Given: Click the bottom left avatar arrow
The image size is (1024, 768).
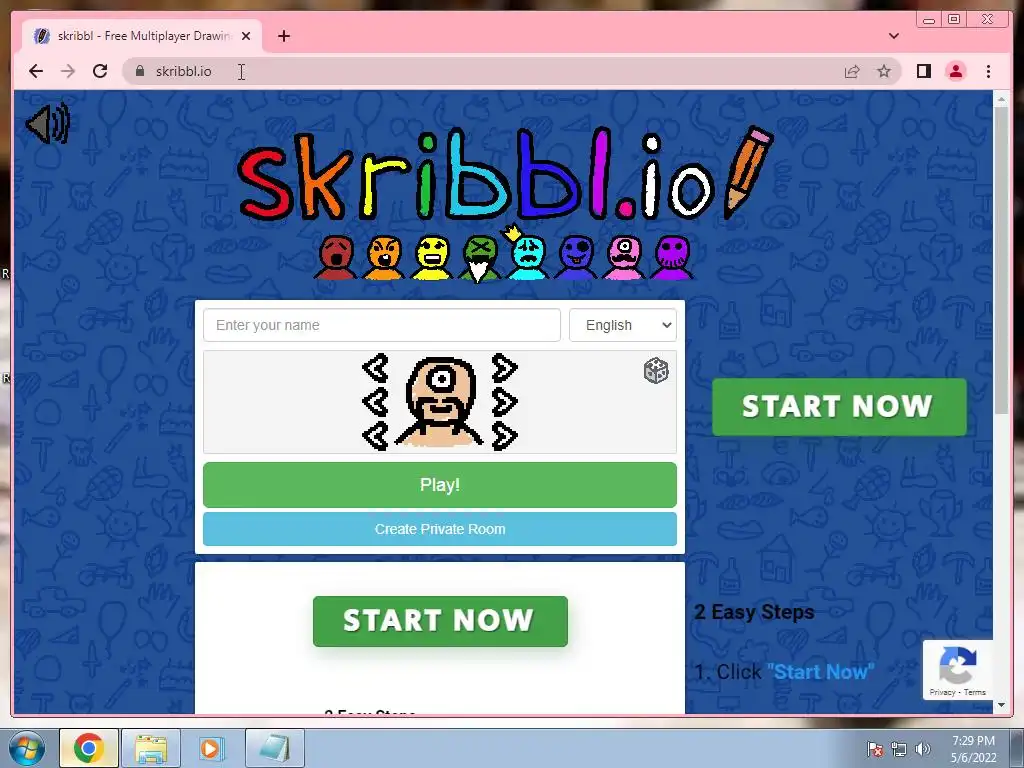Looking at the screenshot, I should (376, 436).
